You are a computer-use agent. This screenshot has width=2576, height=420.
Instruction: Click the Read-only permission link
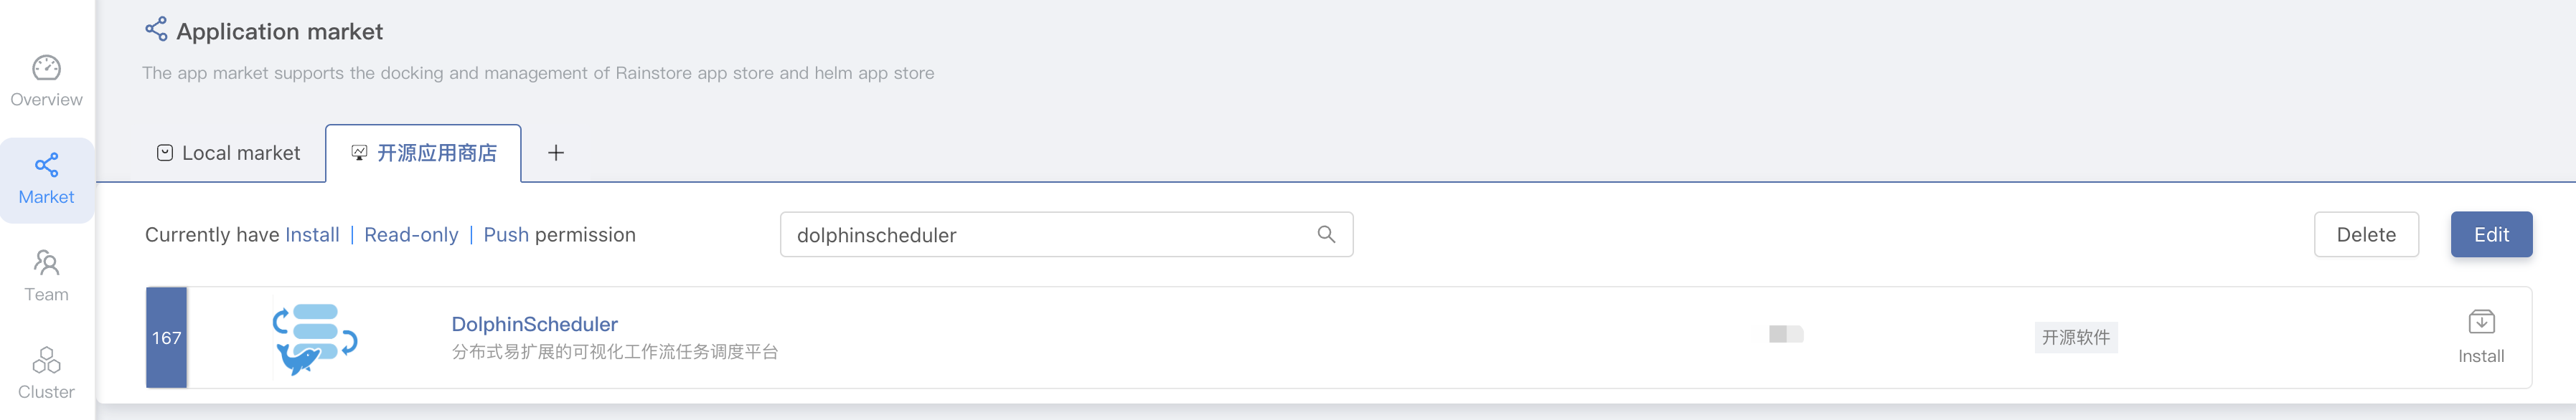411,235
